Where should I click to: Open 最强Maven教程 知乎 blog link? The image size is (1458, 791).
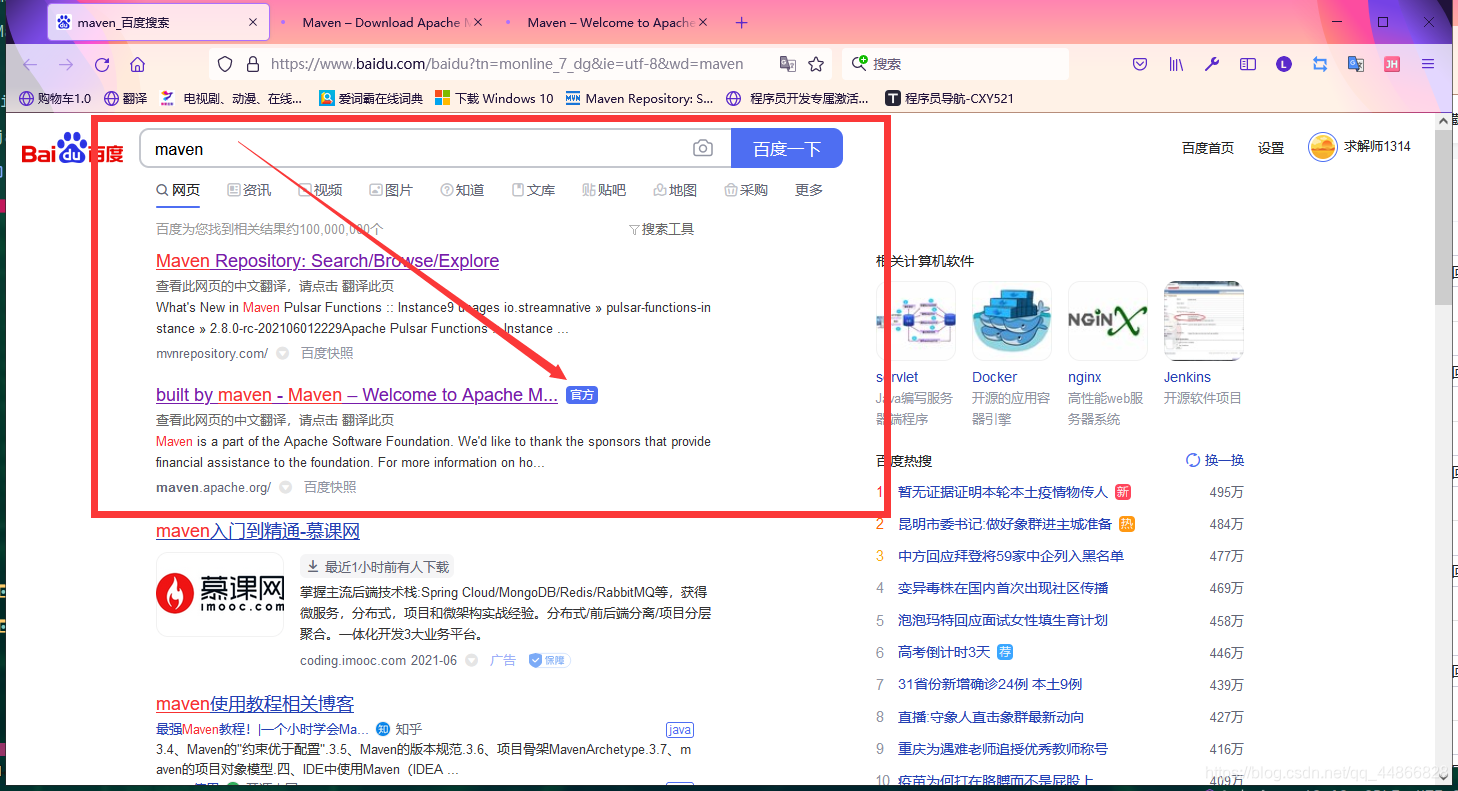tap(262, 729)
